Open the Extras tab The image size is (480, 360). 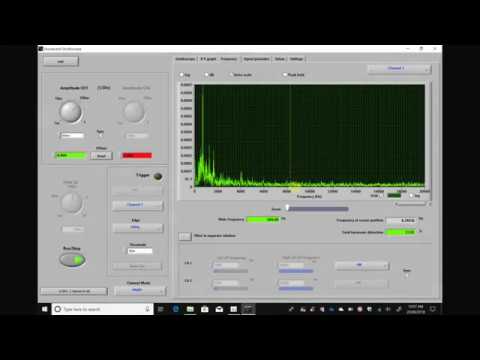[280, 59]
